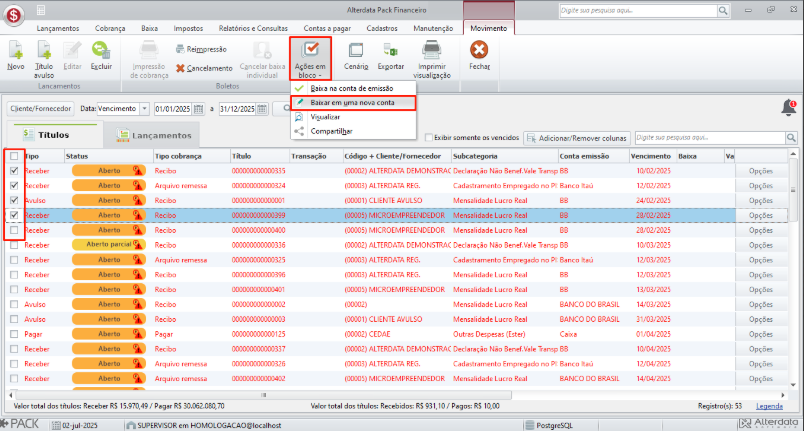Select Baixa na conta de emissão
This screenshot has height=431, width=804.
352,88
